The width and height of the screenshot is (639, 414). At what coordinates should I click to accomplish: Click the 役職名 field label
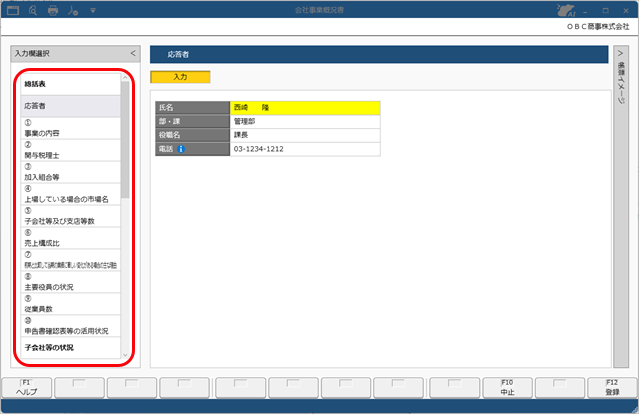click(192, 135)
